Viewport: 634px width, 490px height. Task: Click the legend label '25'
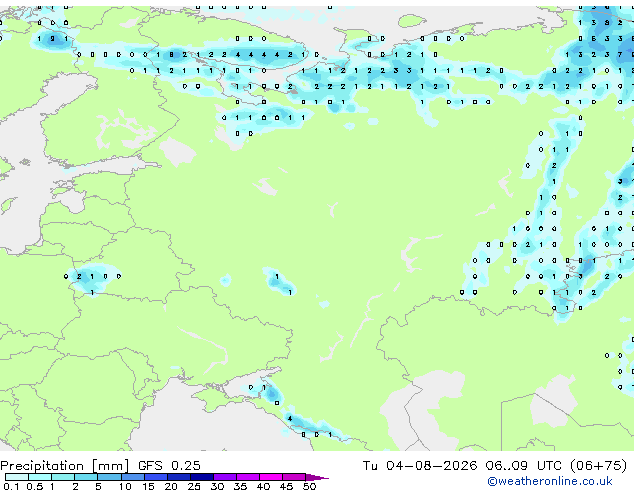pyautogui.click(x=194, y=486)
